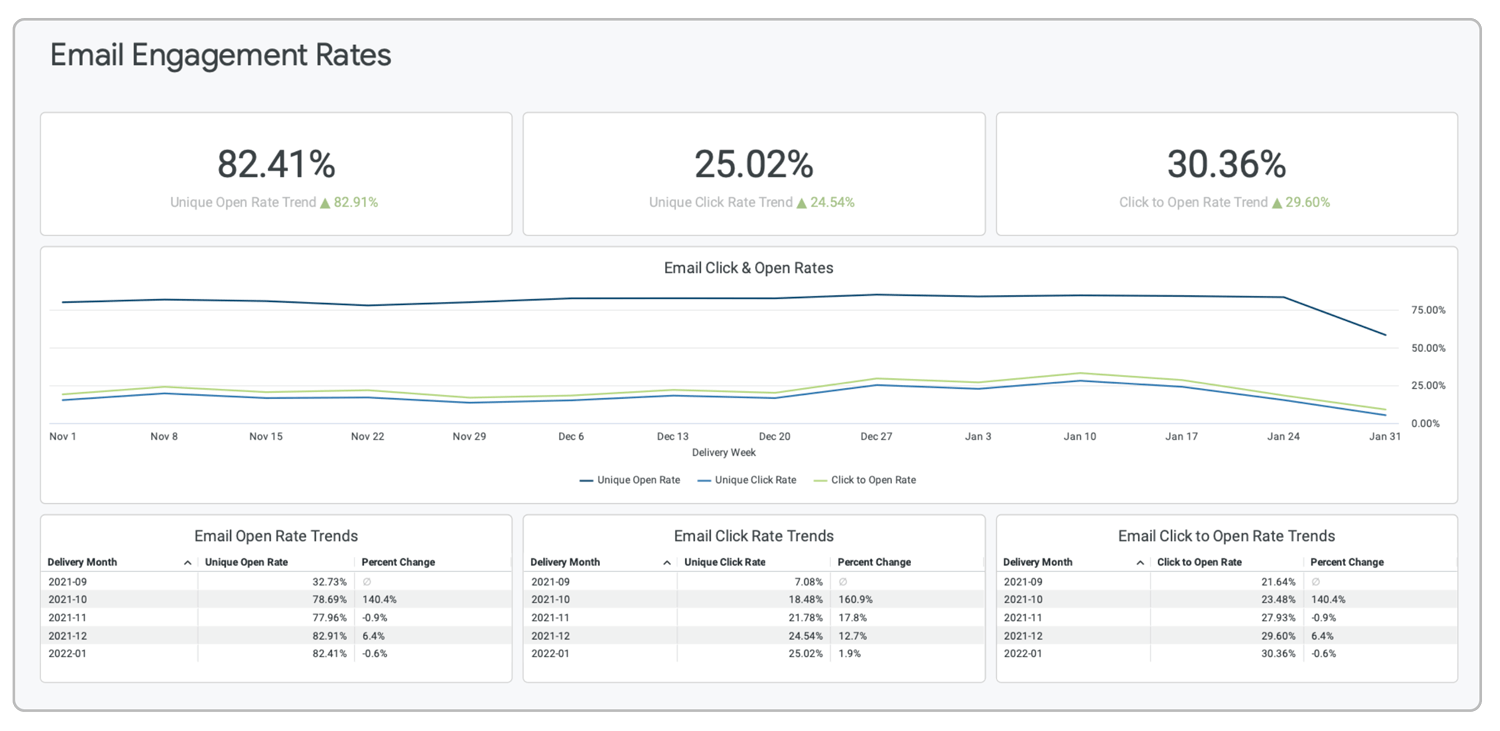This screenshot has height=731, width=1500.
Task: Toggle Unique Open Rate series in chart legend
Action: (x=630, y=480)
